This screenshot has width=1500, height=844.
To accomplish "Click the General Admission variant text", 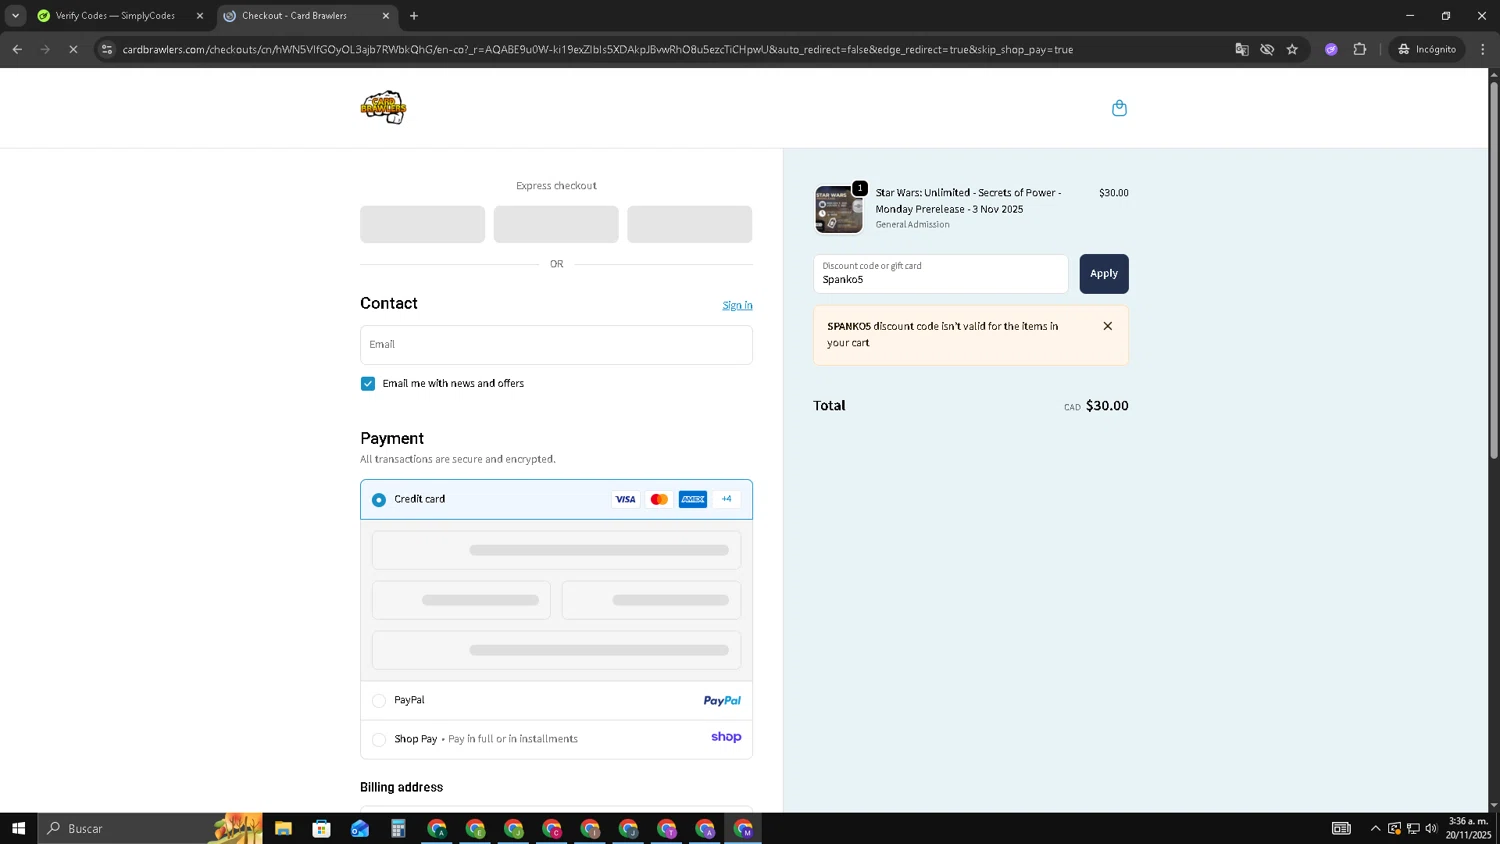I will coord(912,225).
